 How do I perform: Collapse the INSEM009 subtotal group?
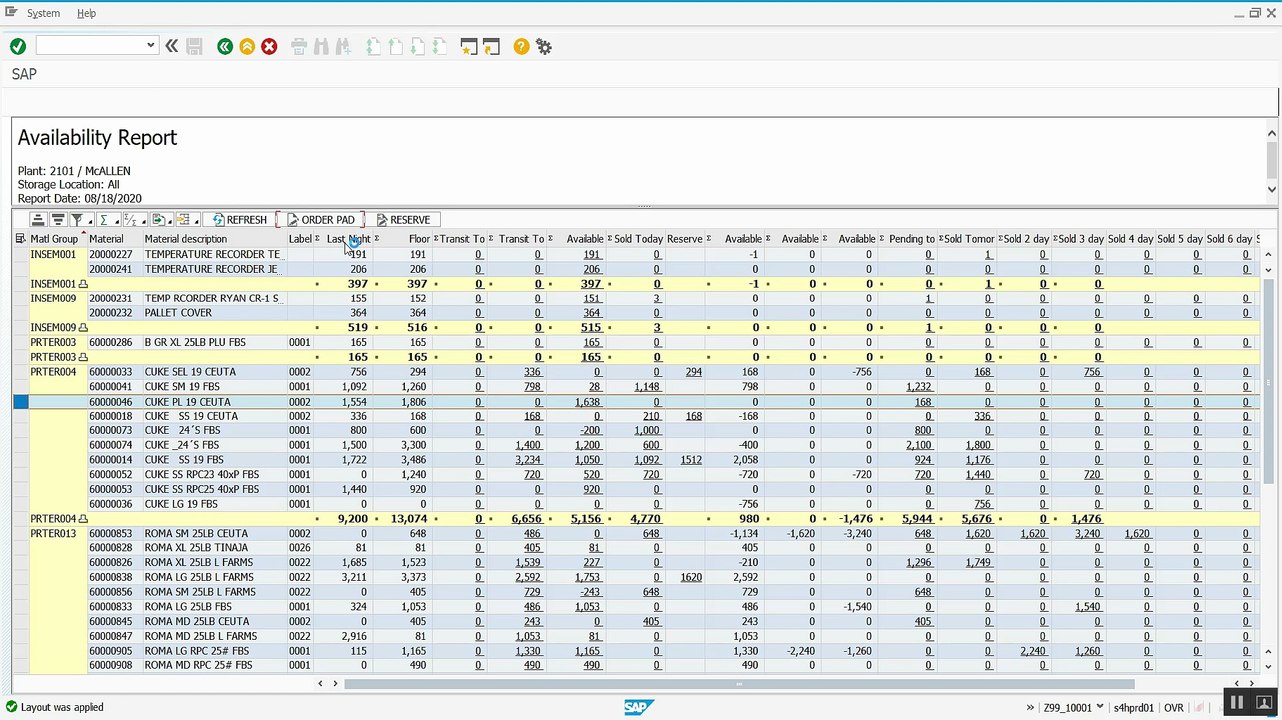83,328
